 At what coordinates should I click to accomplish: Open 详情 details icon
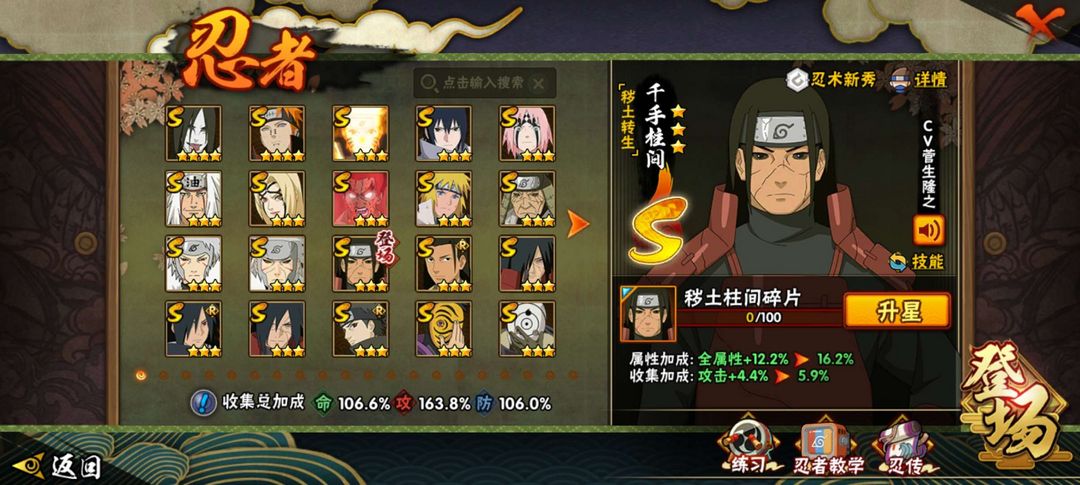(x=919, y=79)
